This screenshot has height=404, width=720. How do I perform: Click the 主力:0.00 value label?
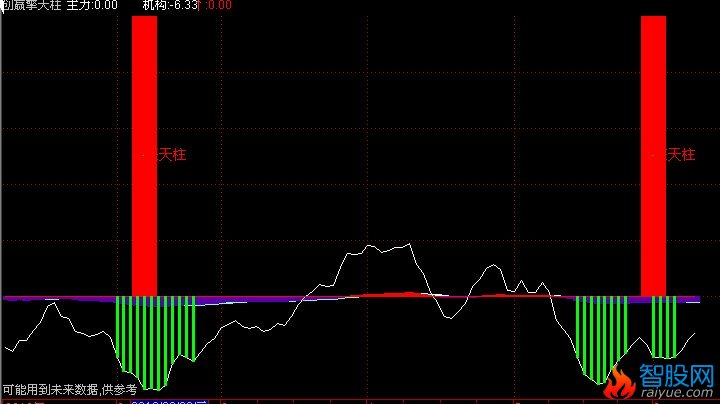click(92, 5)
